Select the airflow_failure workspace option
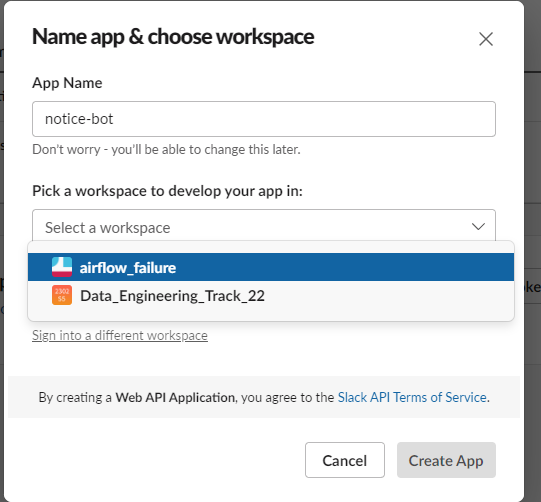This screenshot has width=541, height=502. 271,267
